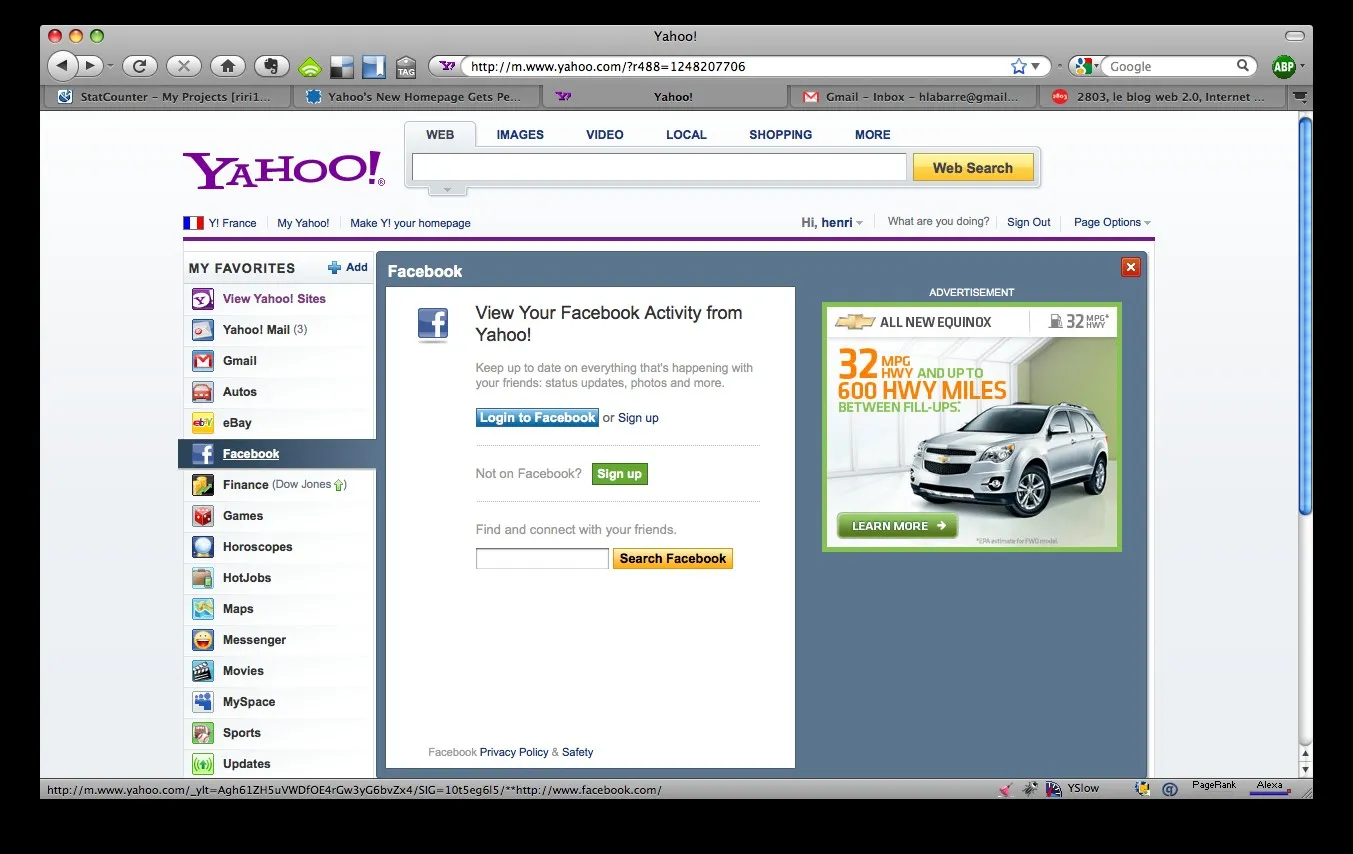Click the green Sign up button
The height and width of the screenshot is (854, 1353).
click(620, 474)
